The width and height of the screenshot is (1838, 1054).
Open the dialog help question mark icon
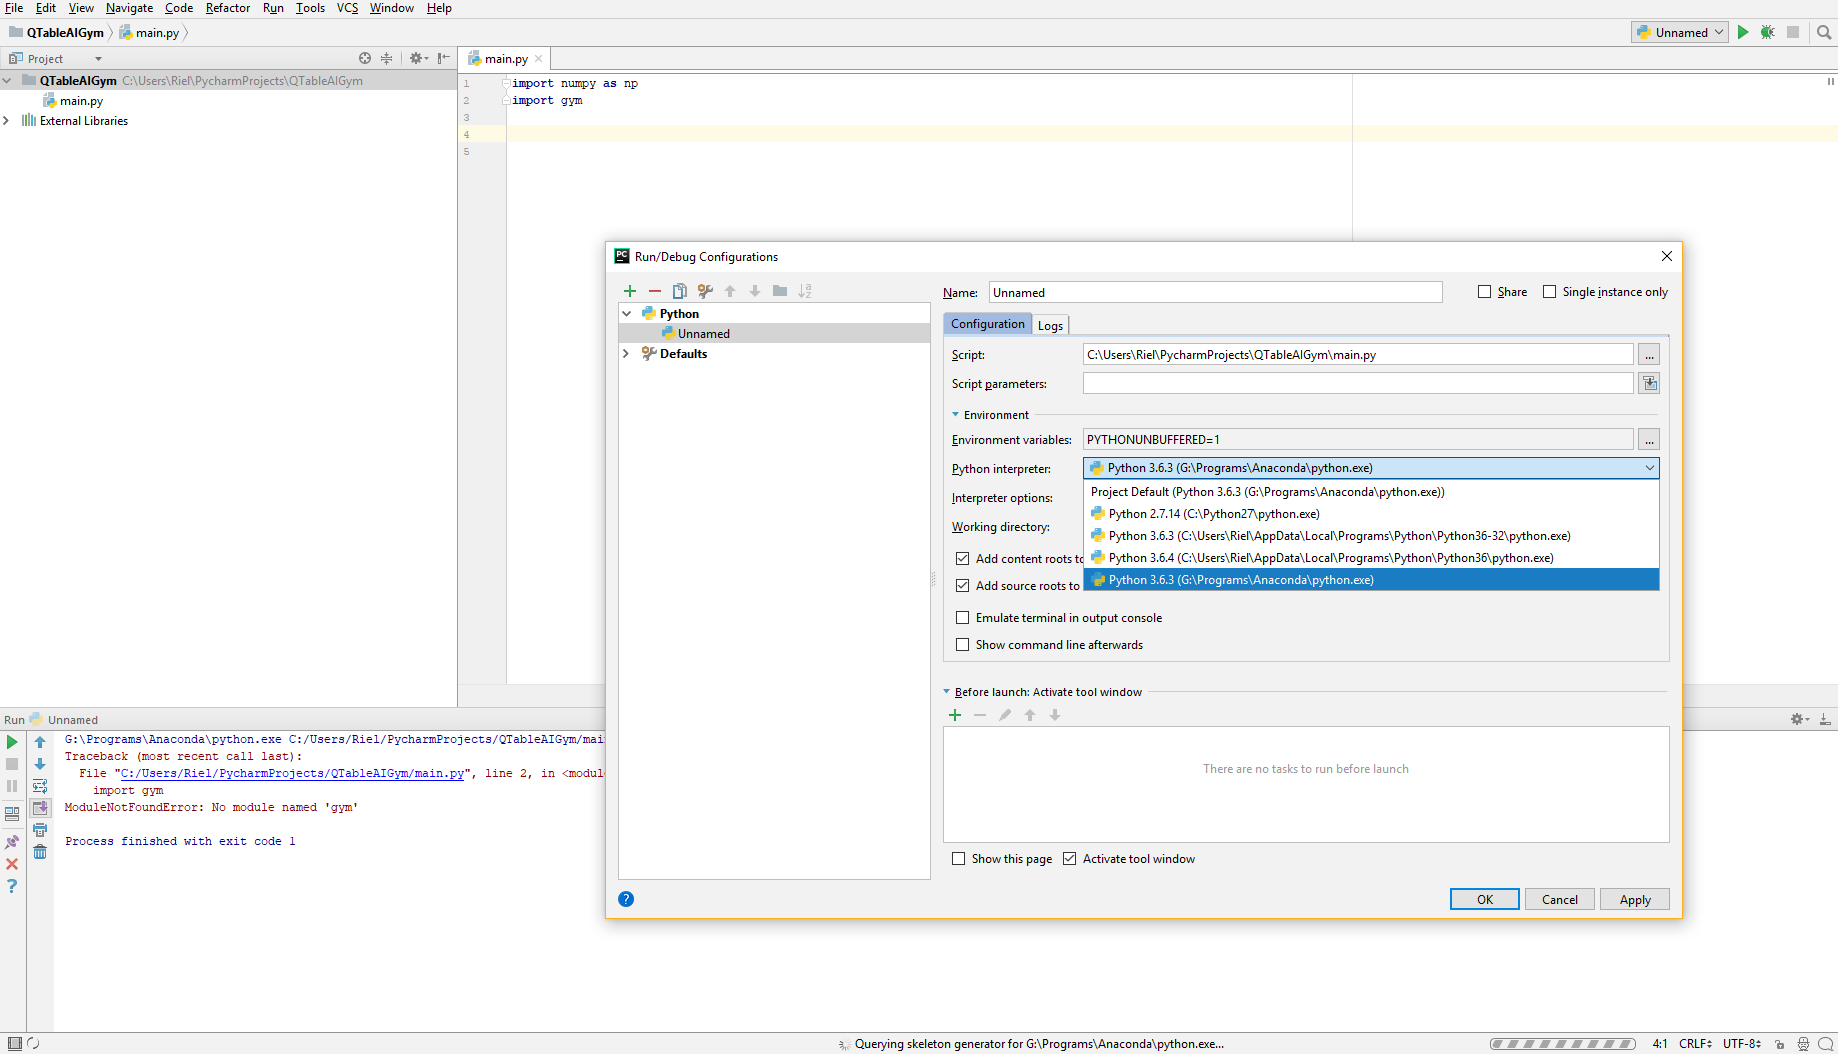(x=626, y=899)
